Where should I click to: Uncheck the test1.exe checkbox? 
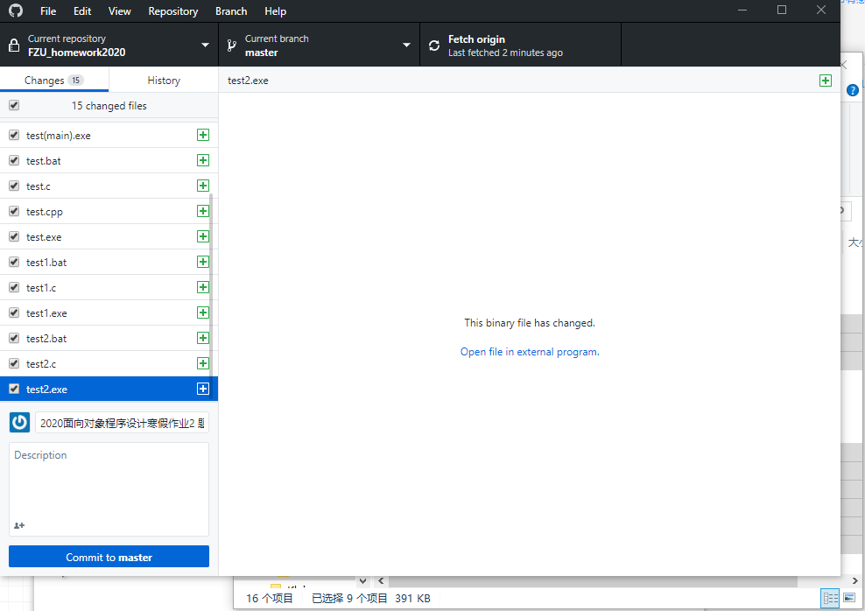[x=14, y=313]
